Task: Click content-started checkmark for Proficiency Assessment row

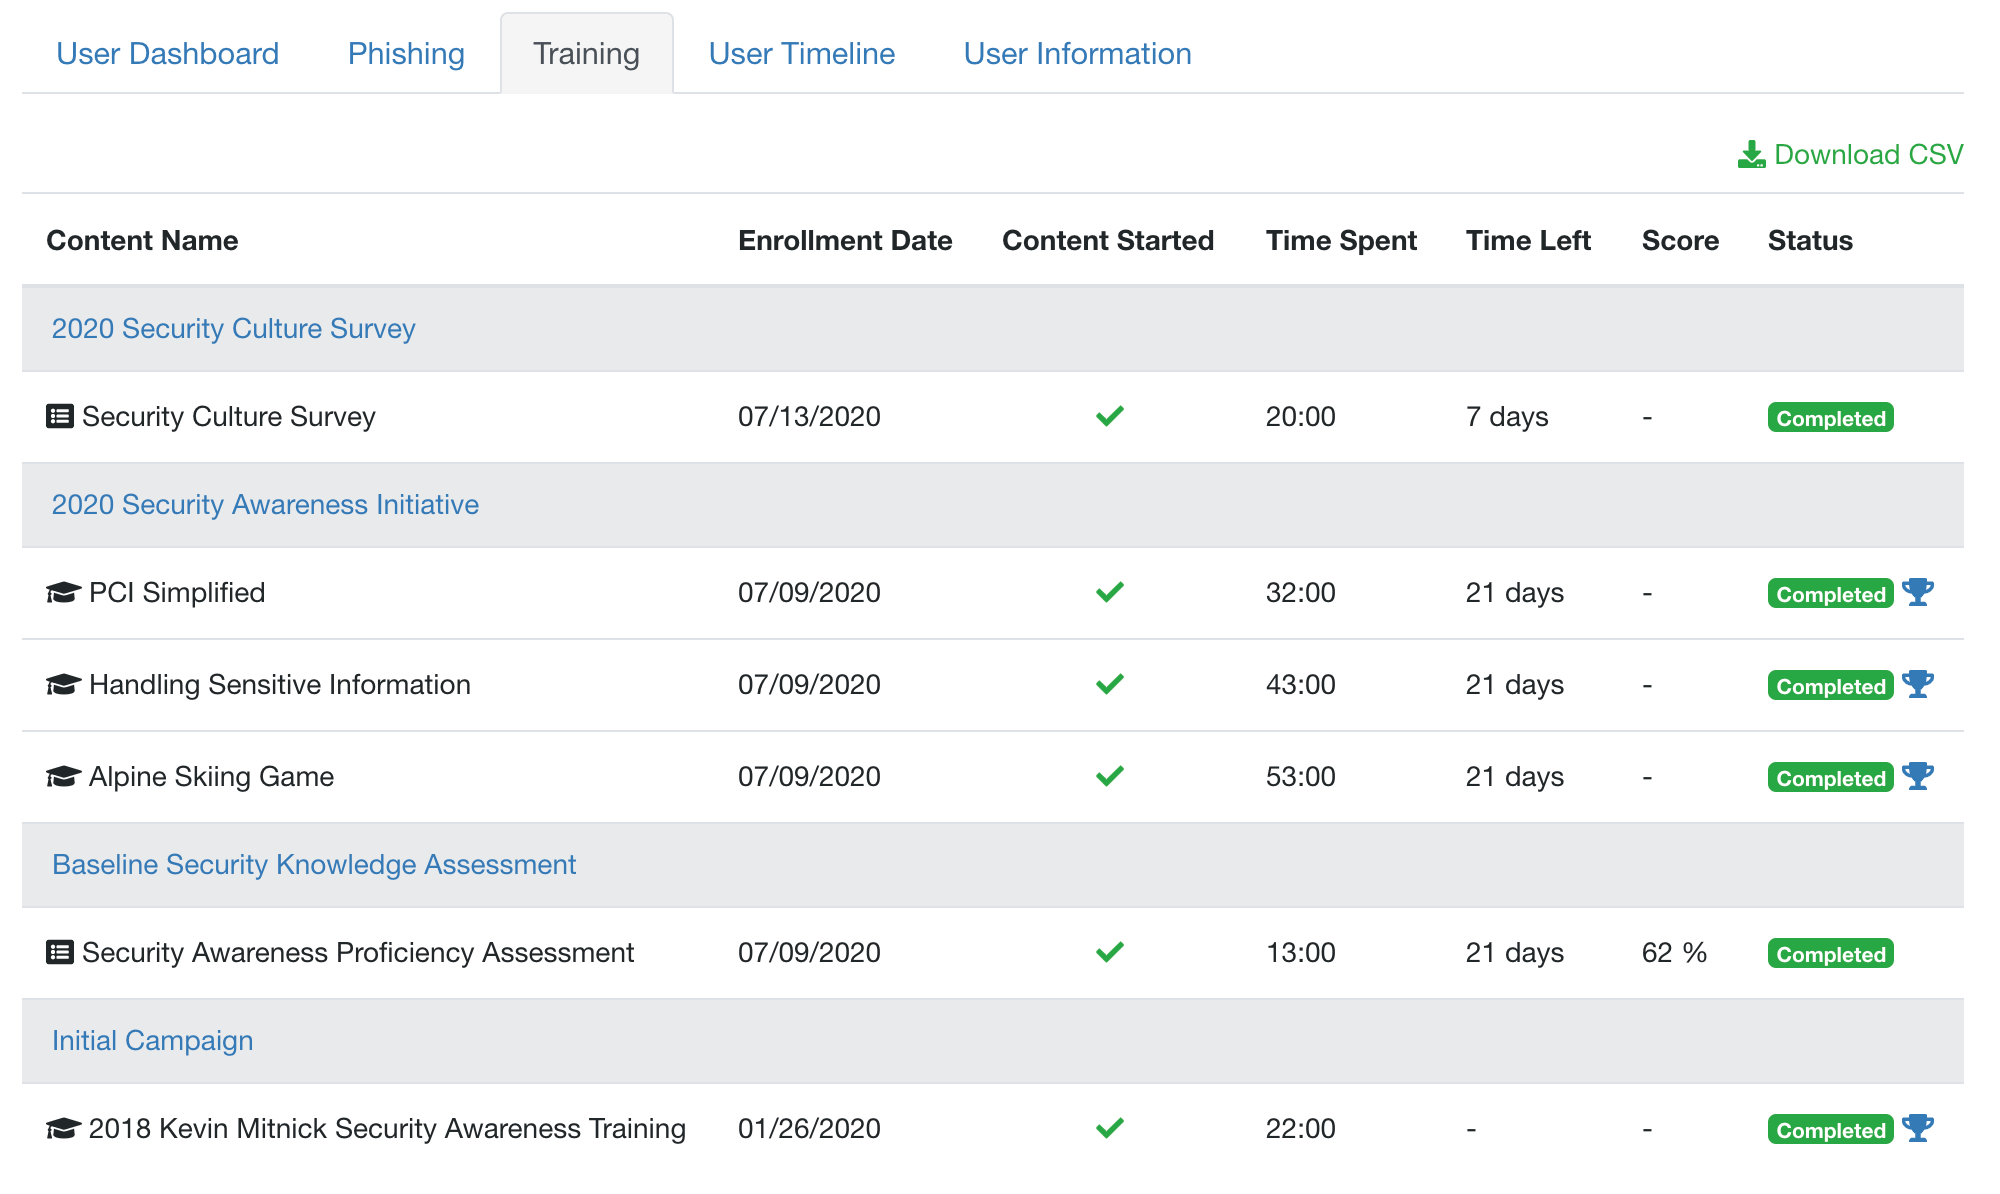Action: pos(1110,952)
